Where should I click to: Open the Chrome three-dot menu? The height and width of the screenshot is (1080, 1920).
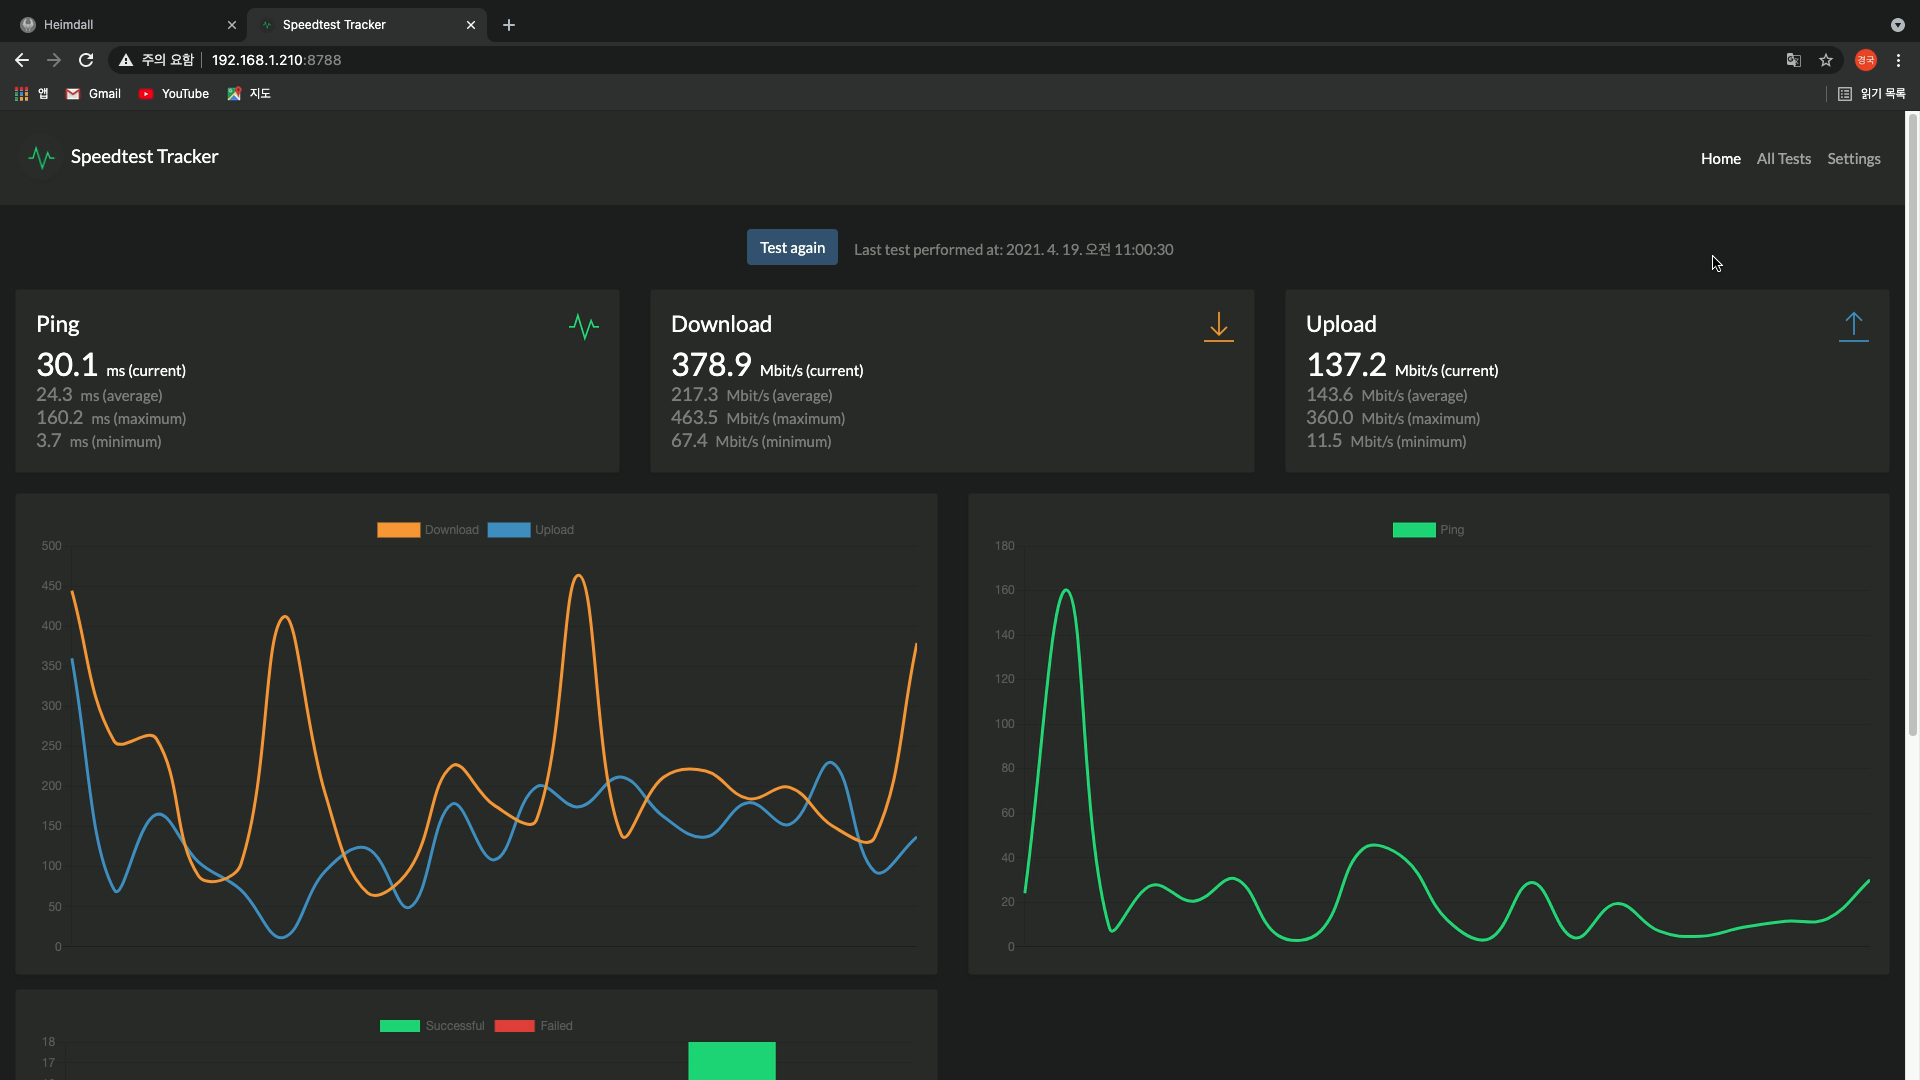coord(1898,60)
